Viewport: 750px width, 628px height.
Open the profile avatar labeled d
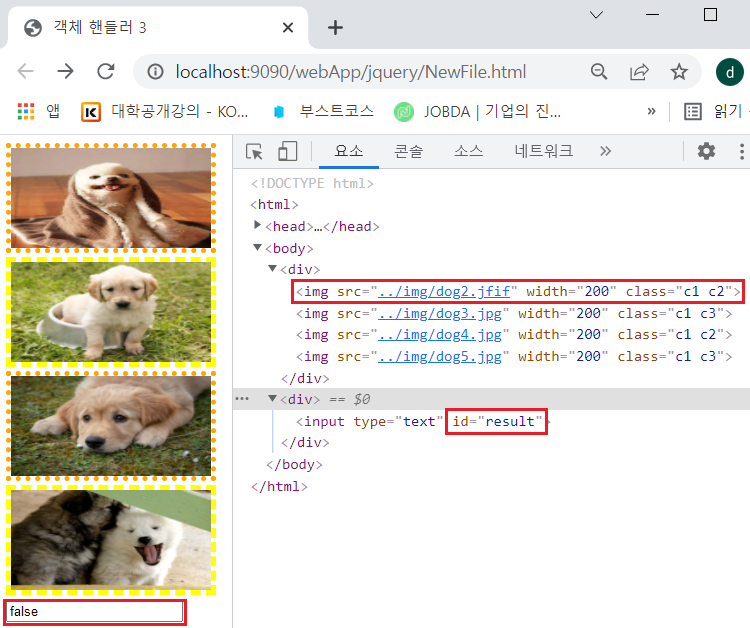tap(729, 72)
